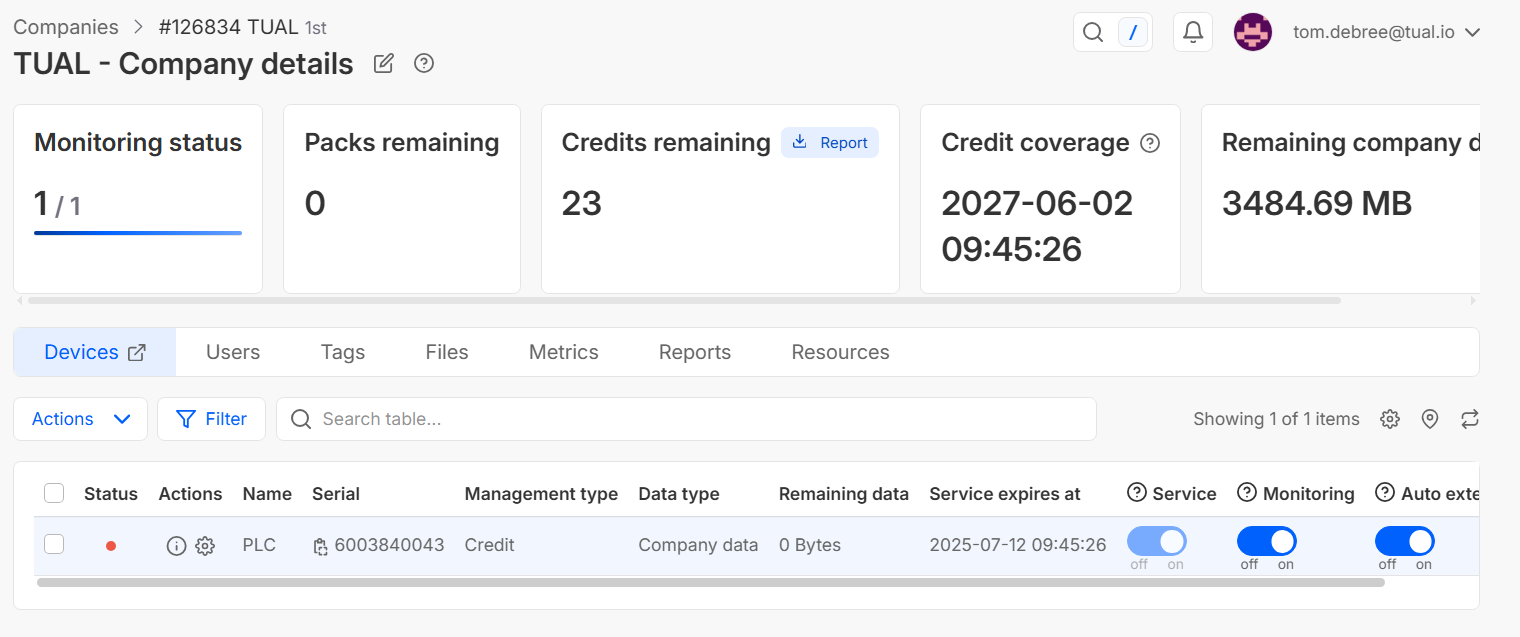Click the Credit coverage help icon

pyautogui.click(x=1150, y=143)
